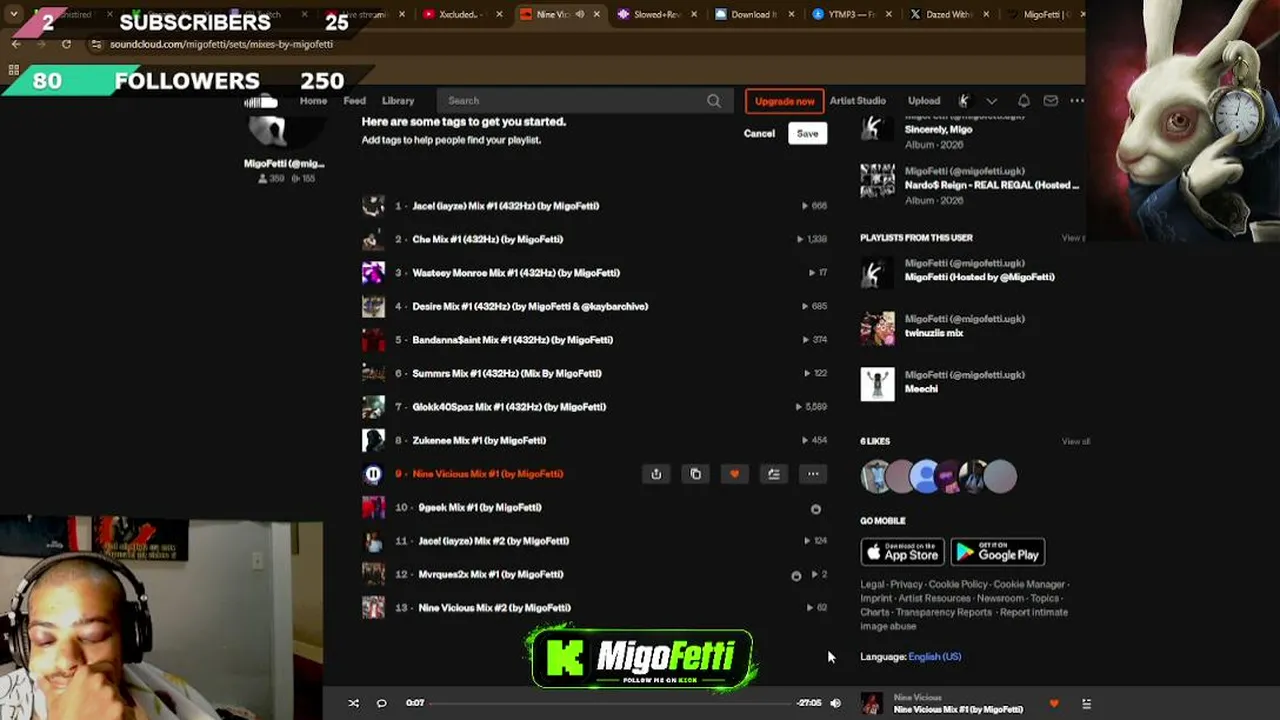Viewport: 1280px width, 720px height.
Task: Toggle shuffle in the player bar
Action: click(x=353, y=703)
